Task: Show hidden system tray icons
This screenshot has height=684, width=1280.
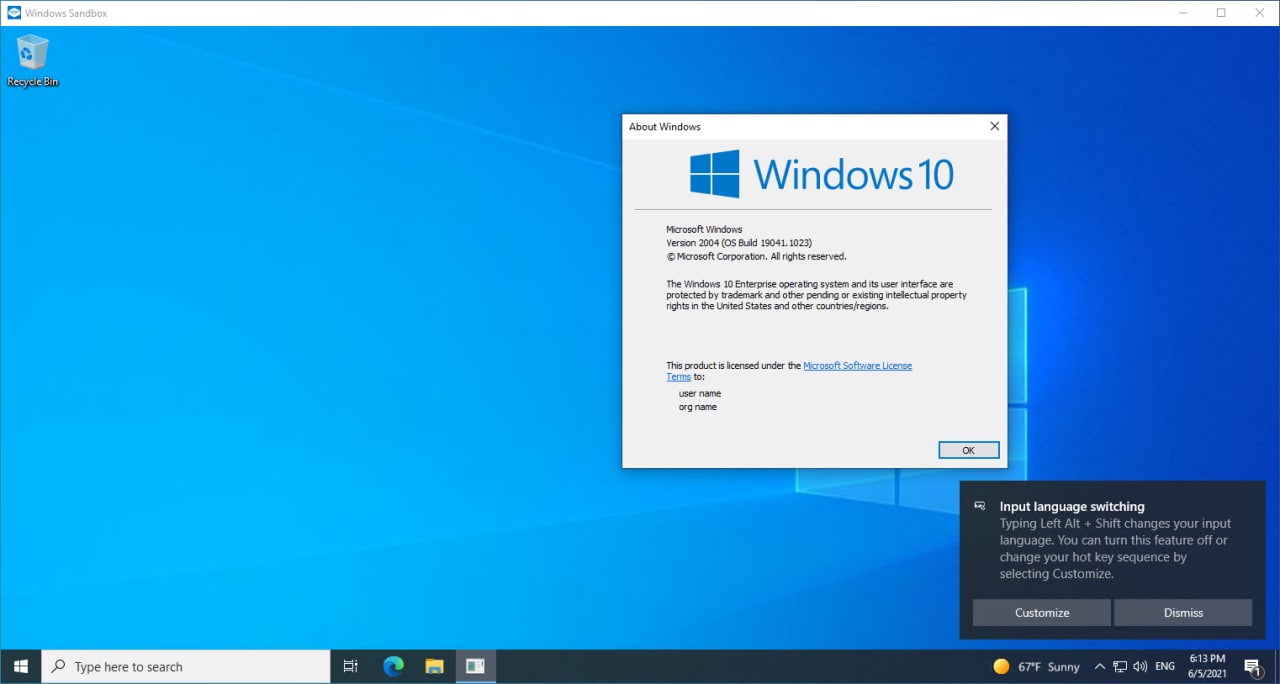Action: (x=1100, y=667)
